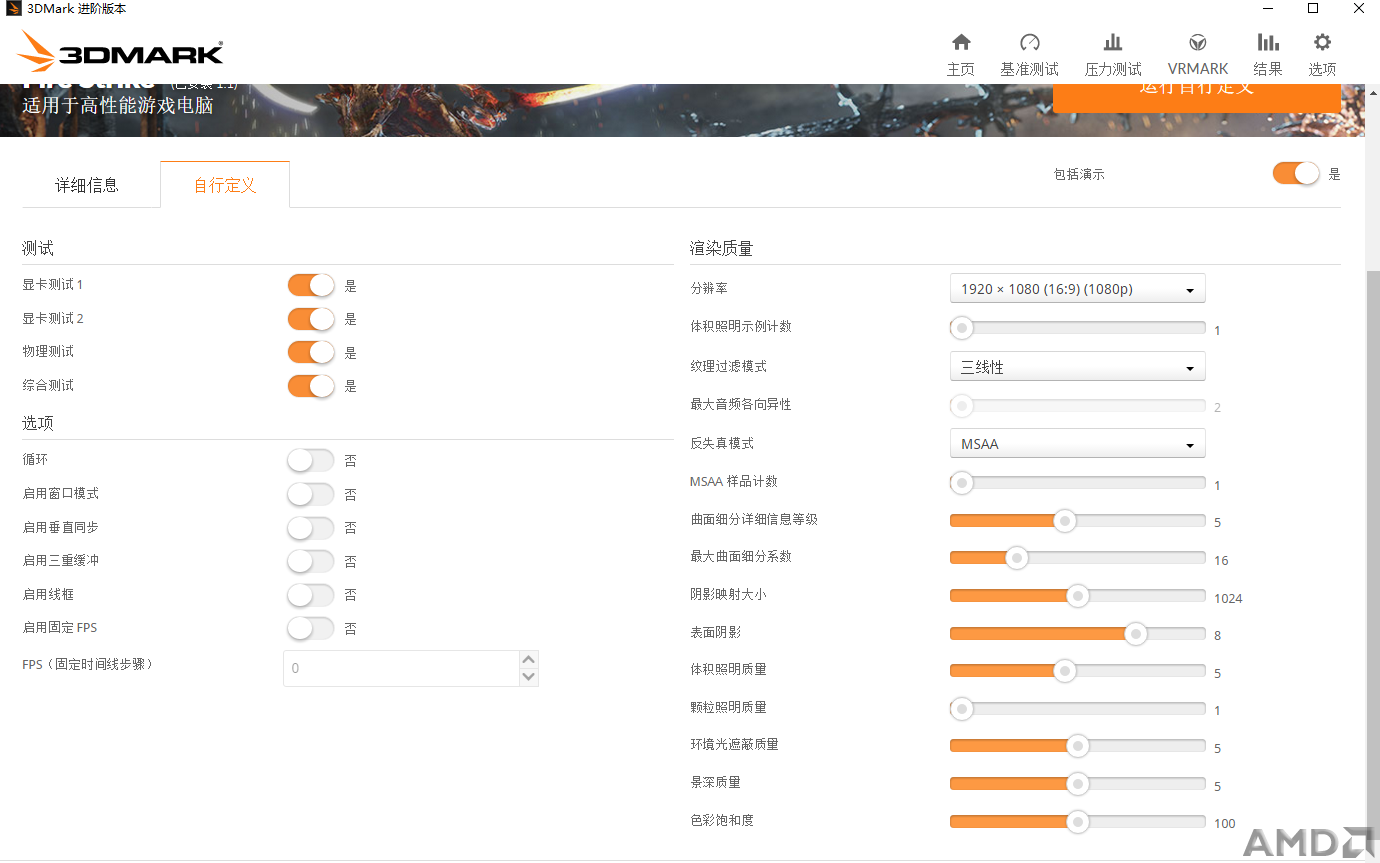Viewport: 1380px width, 863px height.
Task: Increase FPS value with the up arrow
Action: [529, 659]
